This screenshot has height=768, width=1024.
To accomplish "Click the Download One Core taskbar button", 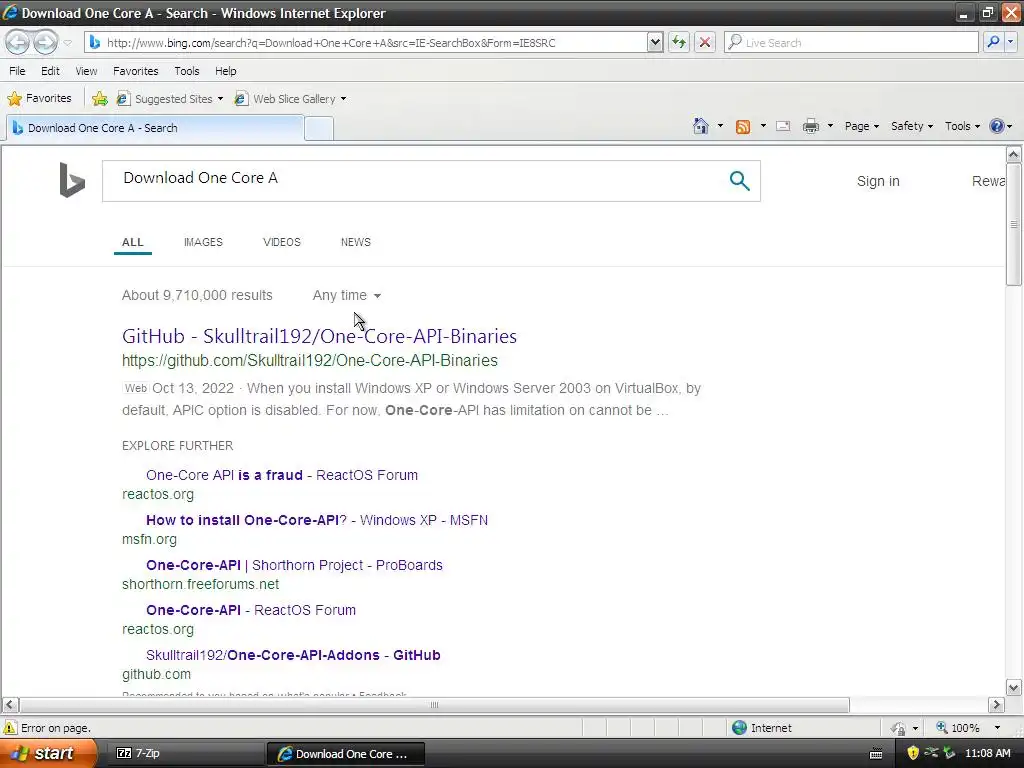I will point(345,754).
